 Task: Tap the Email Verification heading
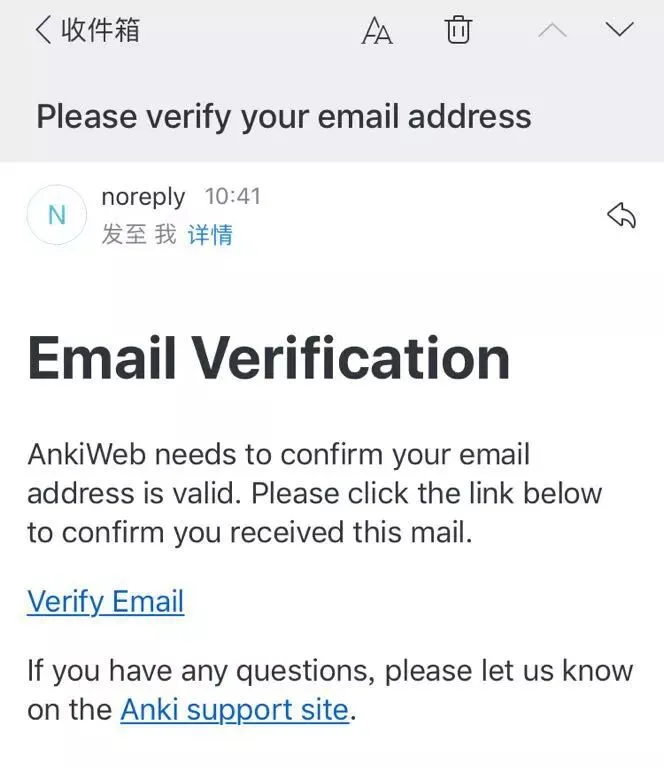(269, 357)
